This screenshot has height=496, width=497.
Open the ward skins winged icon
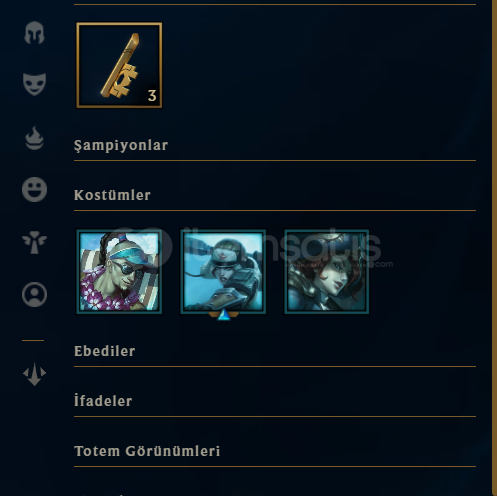34,242
